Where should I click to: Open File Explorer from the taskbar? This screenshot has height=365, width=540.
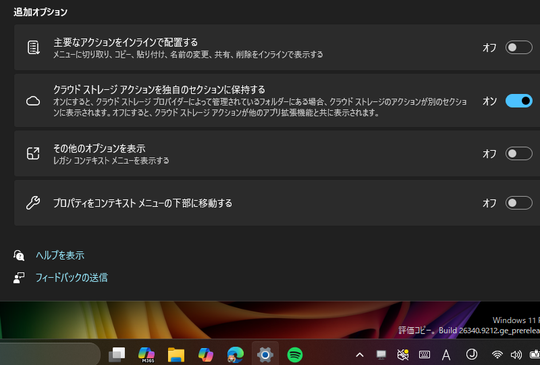coord(176,355)
